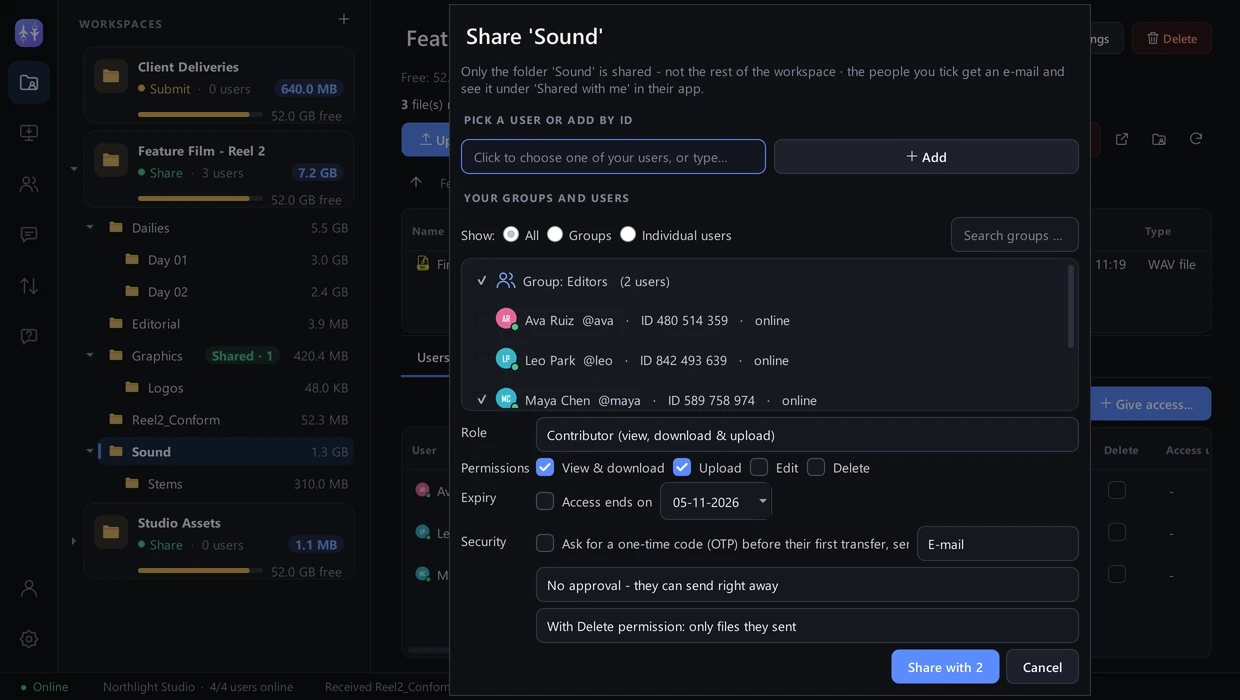Select the Groups radio button
The width and height of the screenshot is (1240, 700).
click(x=555, y=234)
